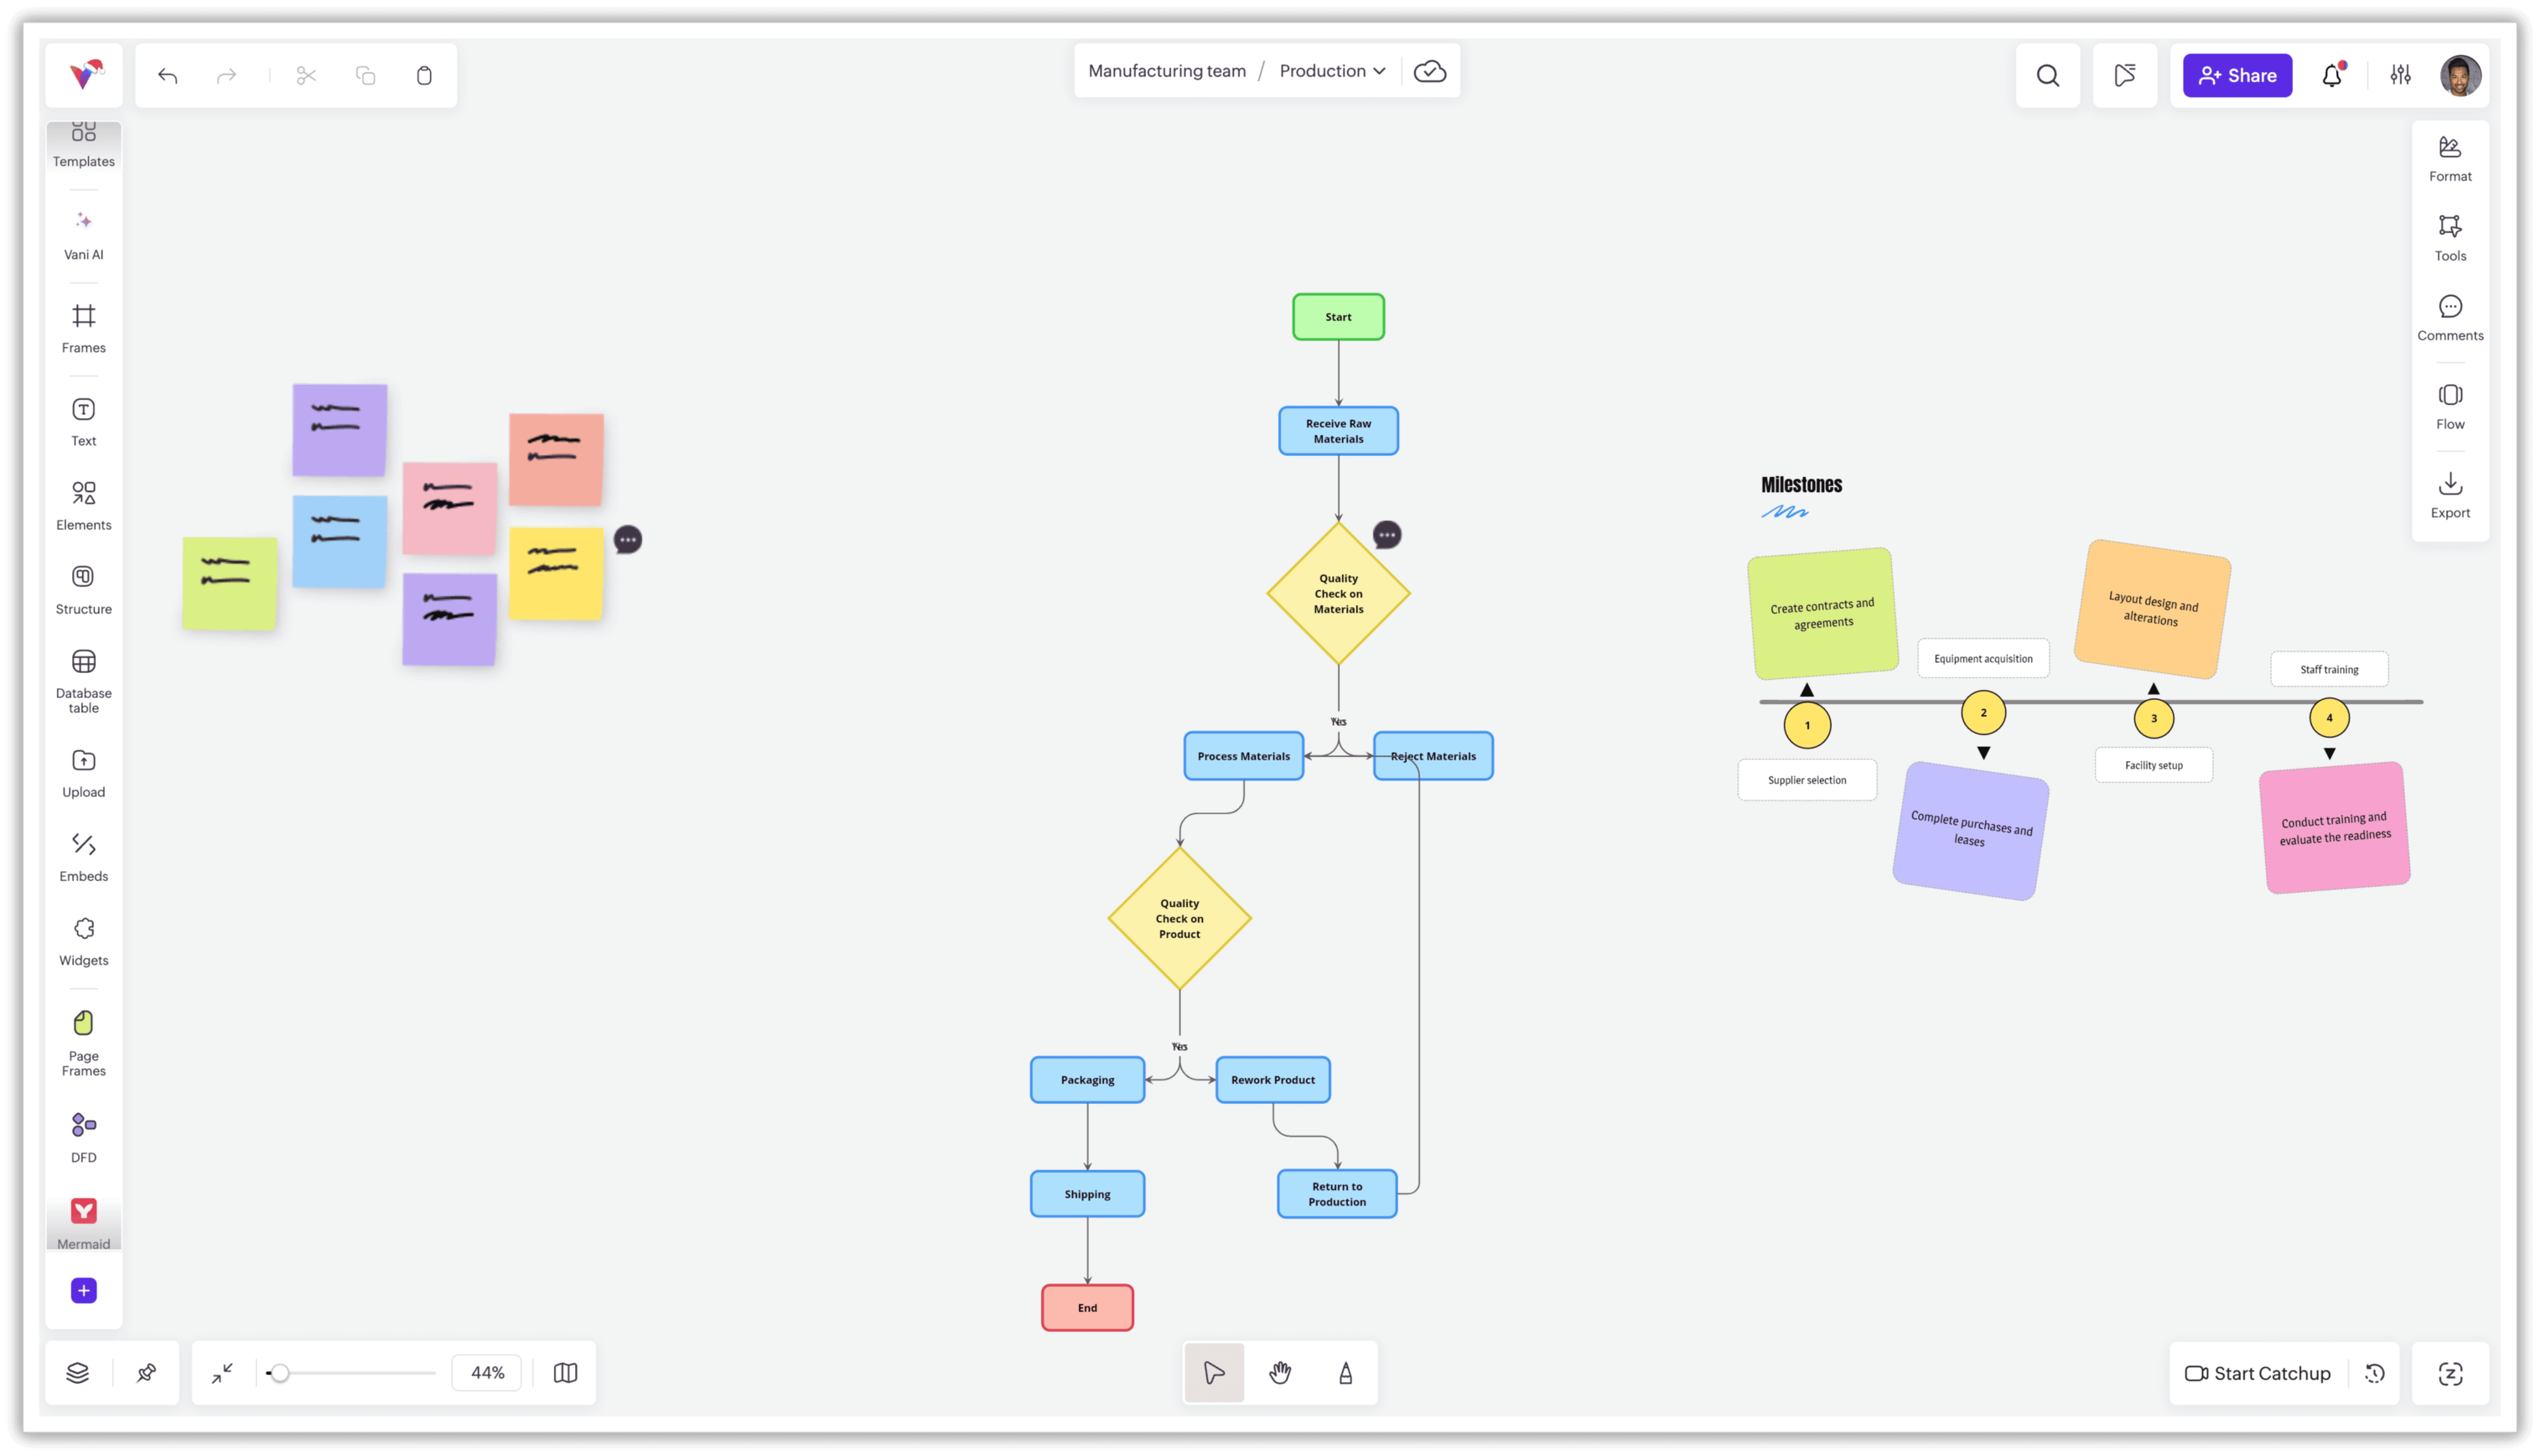Open the Vani AI tool
This screenshot has width=2540, height=1456.
click(83, 232)
